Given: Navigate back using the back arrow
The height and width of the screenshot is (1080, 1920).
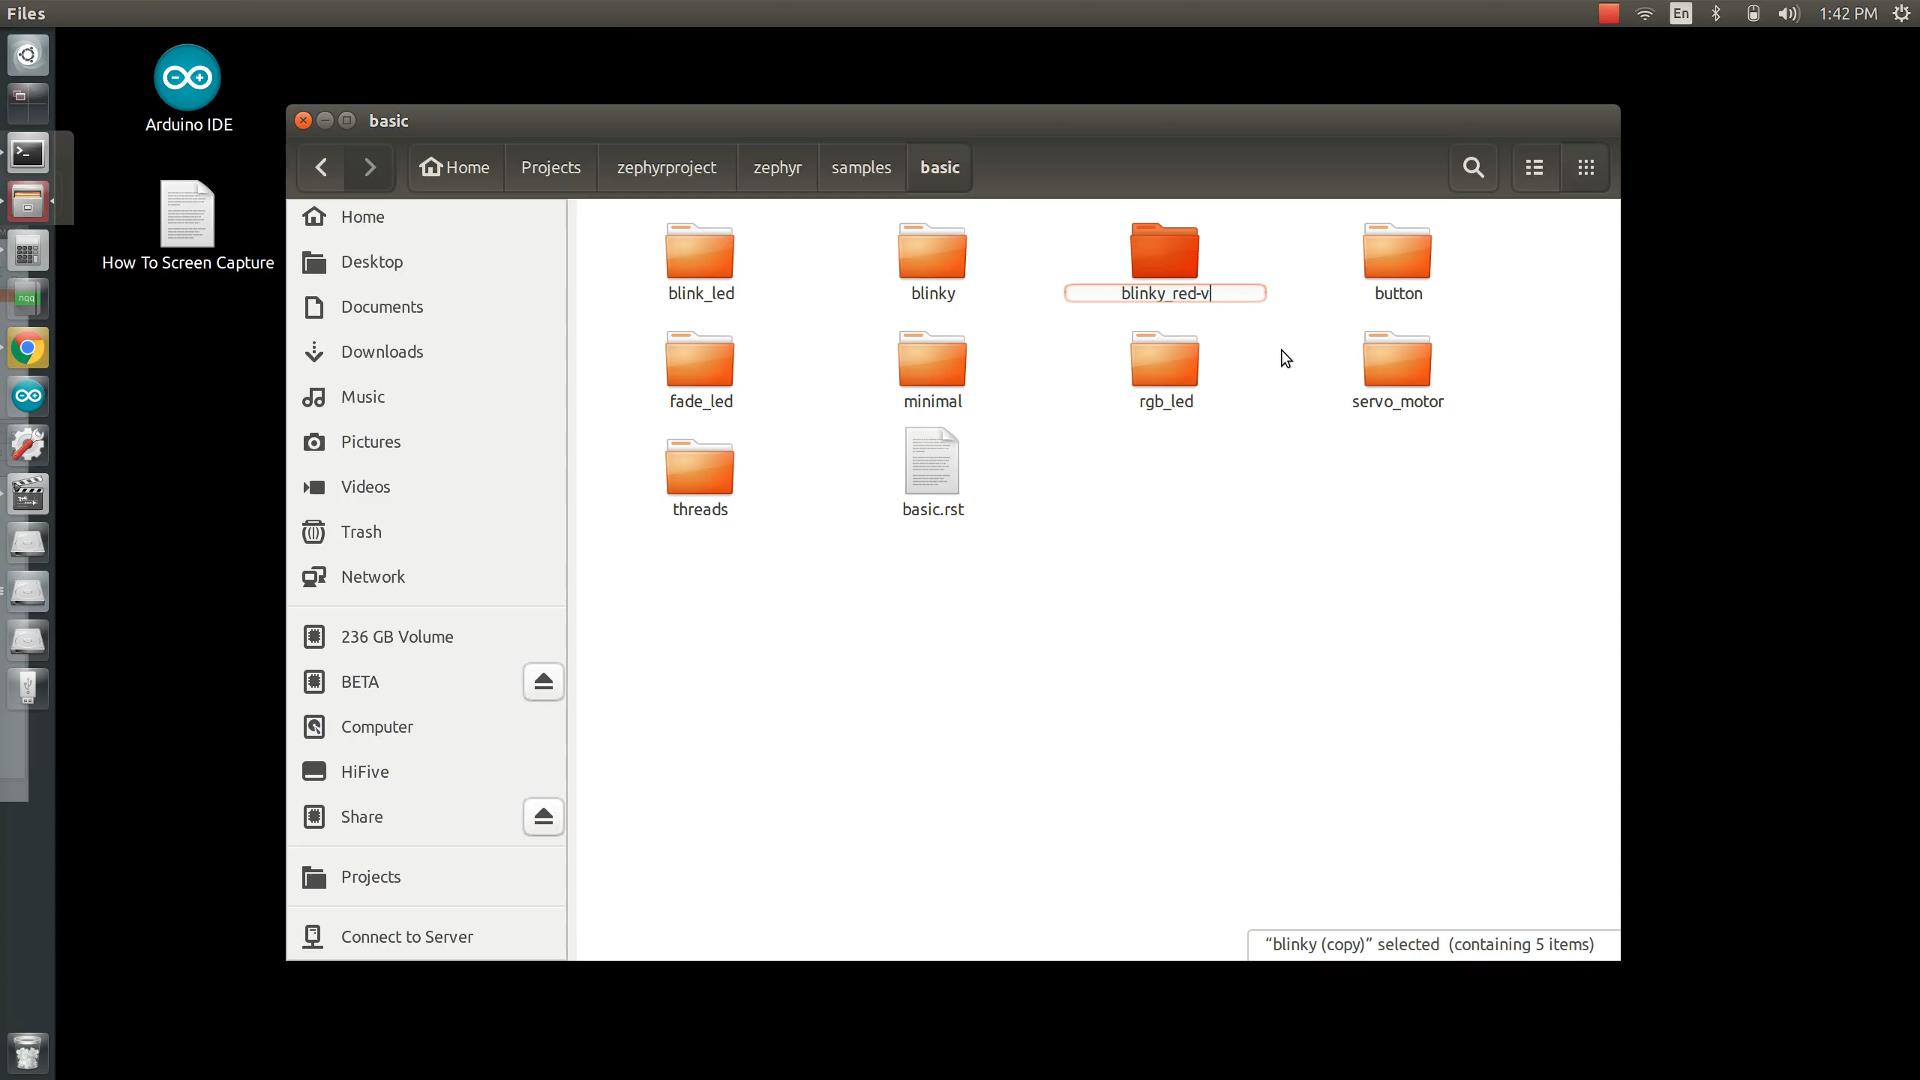Looking at the screenshot, I should point(321,167).
